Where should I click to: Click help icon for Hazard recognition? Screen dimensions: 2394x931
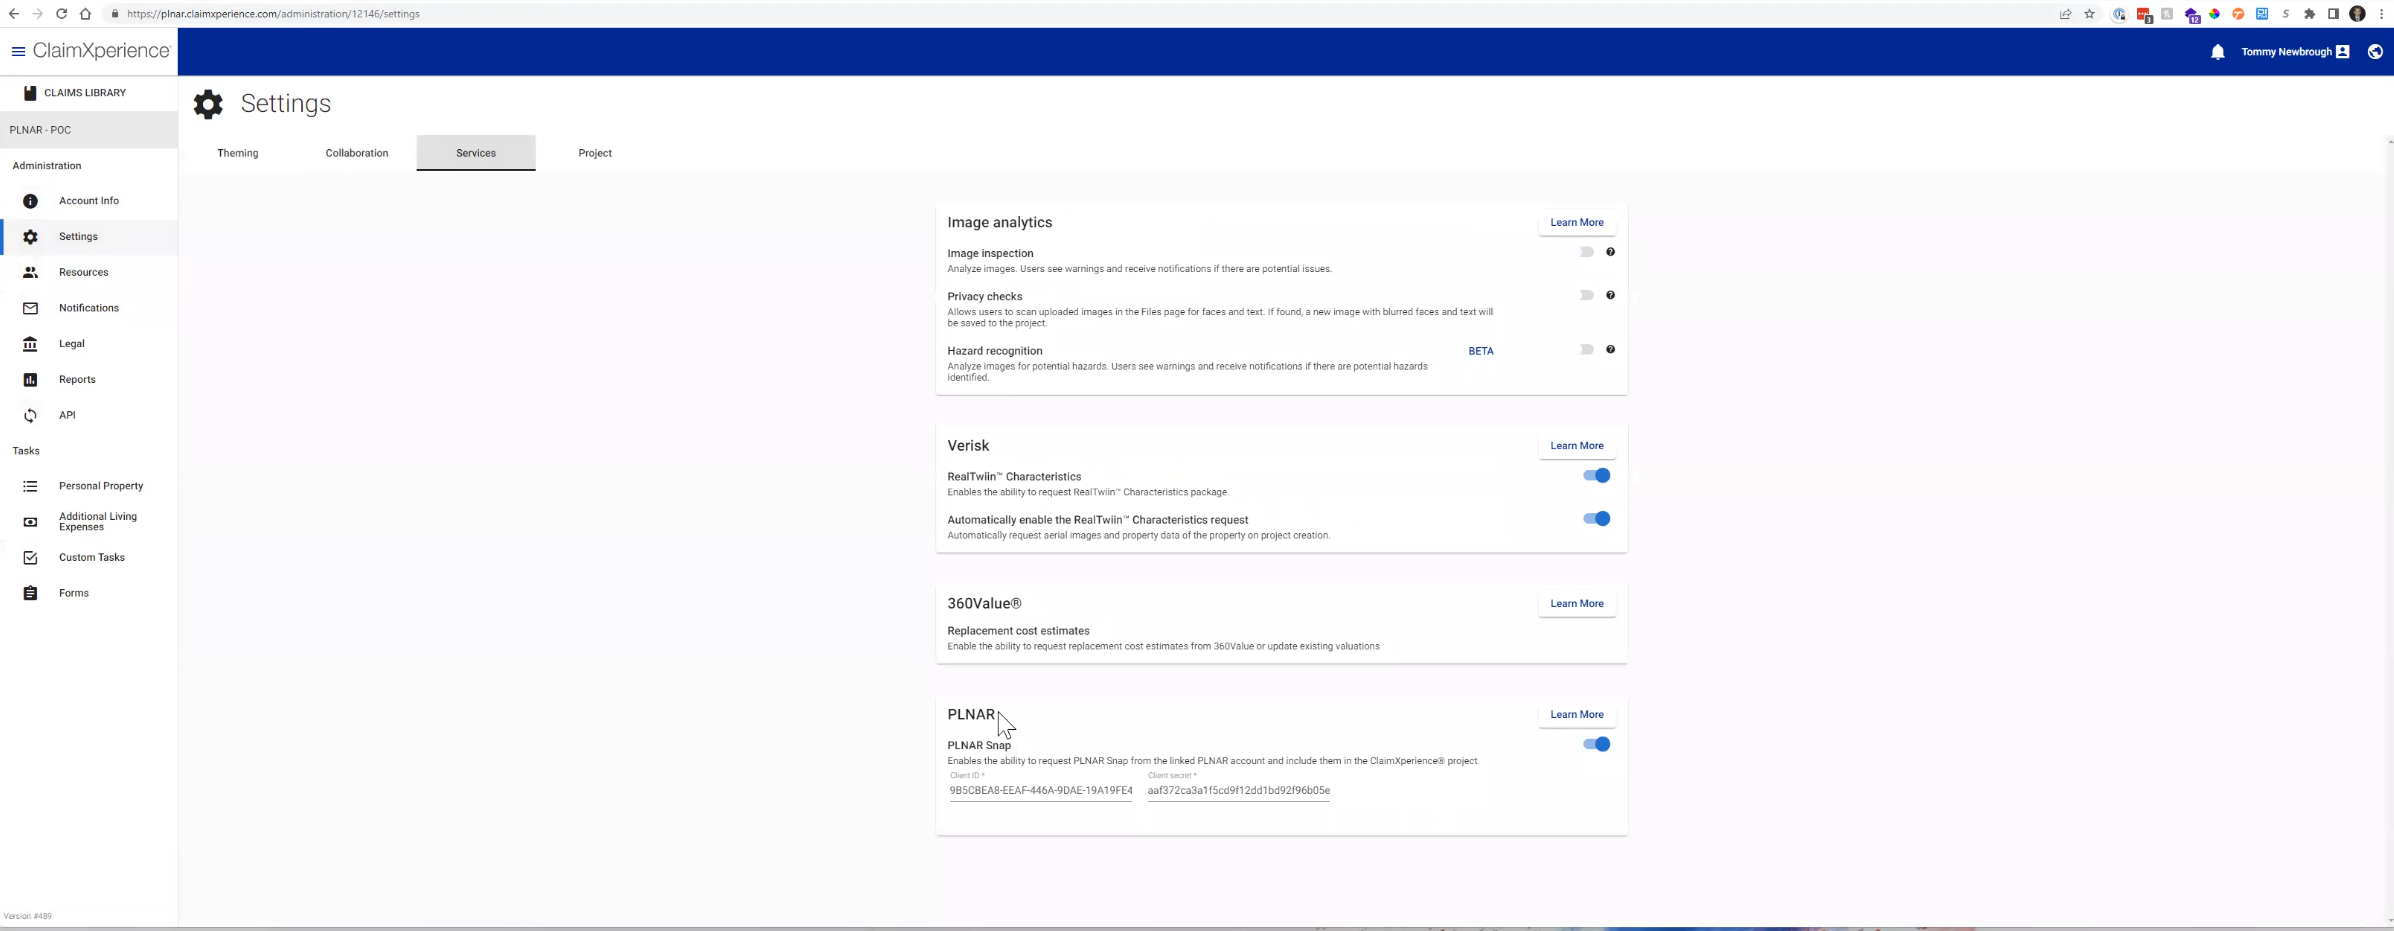(1610, 349)
